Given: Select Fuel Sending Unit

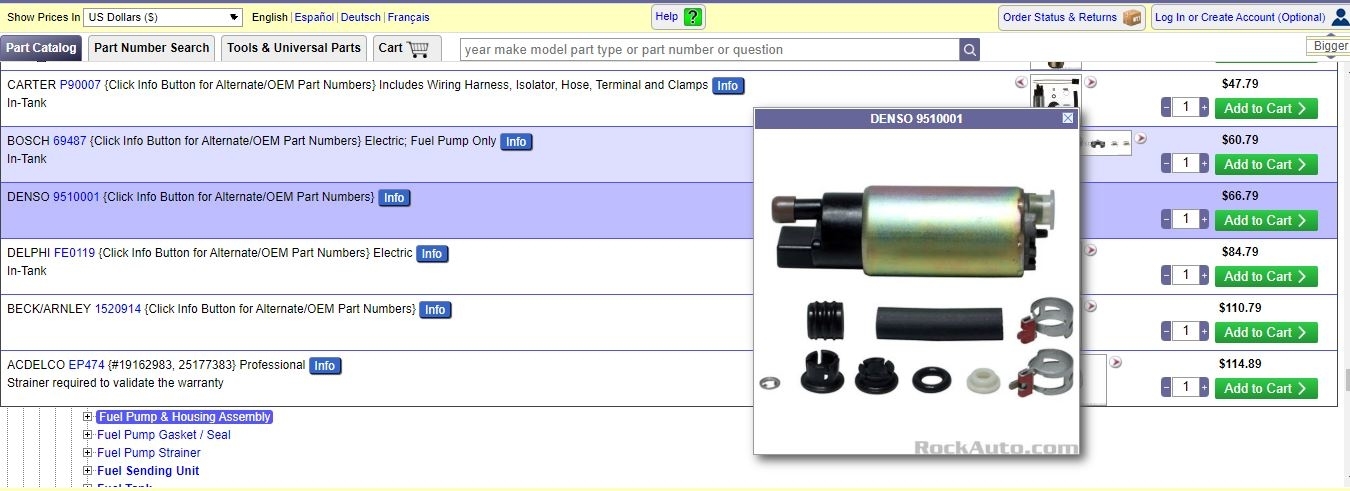Looking at the screenshot, I should [148, 471].
